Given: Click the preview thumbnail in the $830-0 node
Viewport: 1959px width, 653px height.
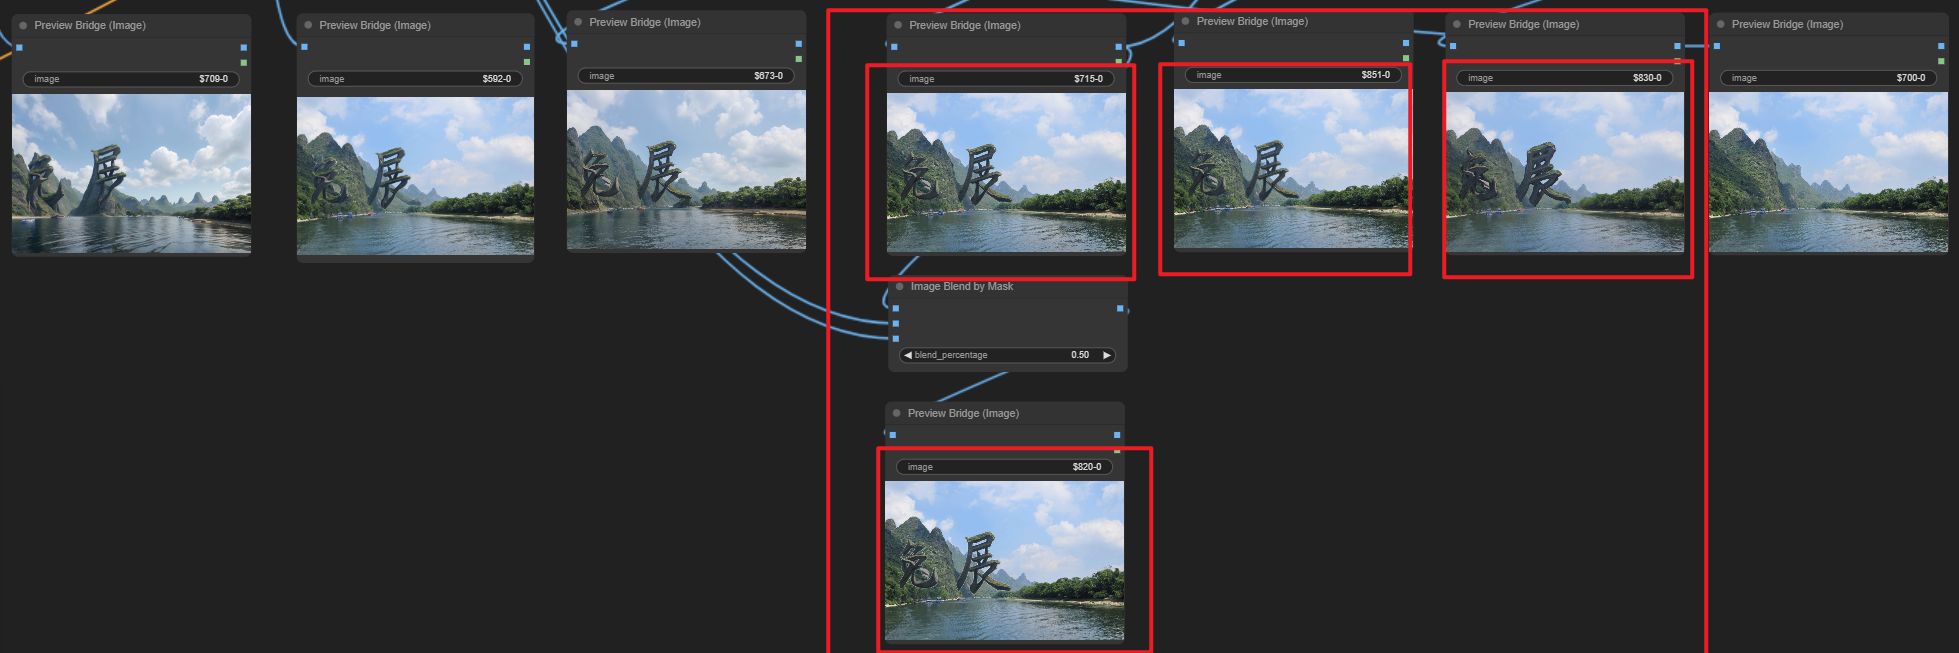Looking at the screenshot, I should click(1565, 172).
